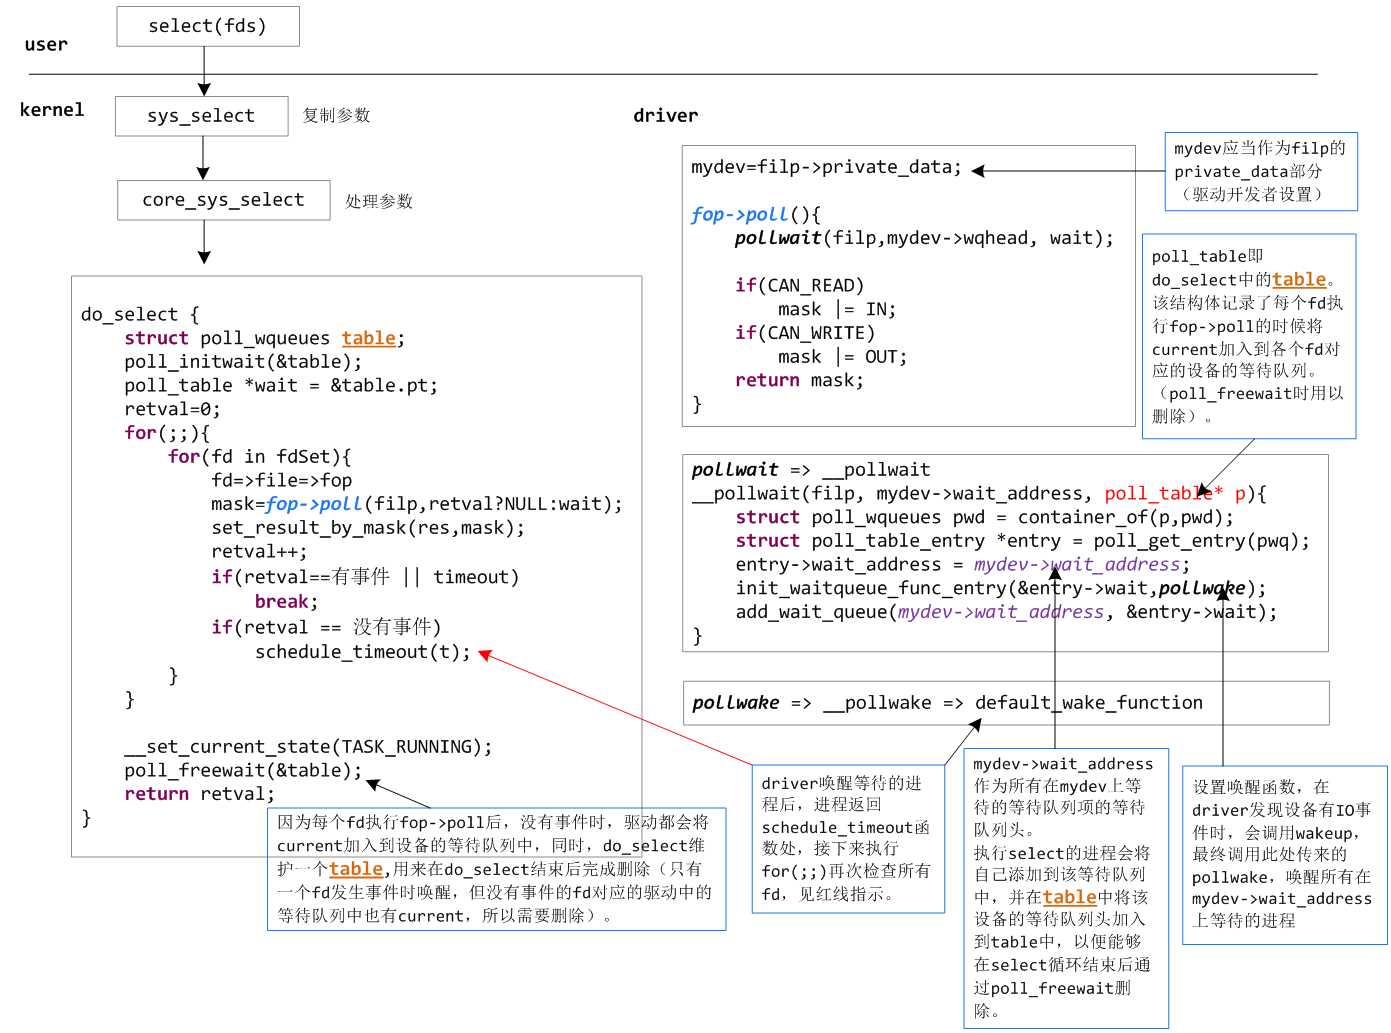Click the kernel label
This screenshot has height=1033, width=1391.
click(x=52, y=110)
